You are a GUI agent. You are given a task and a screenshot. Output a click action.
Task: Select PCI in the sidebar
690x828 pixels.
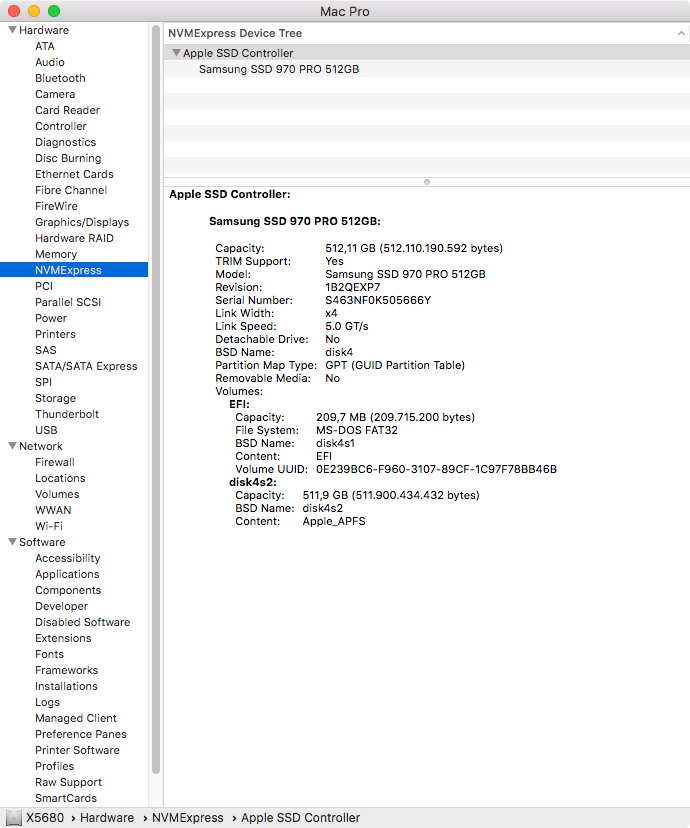44,286
